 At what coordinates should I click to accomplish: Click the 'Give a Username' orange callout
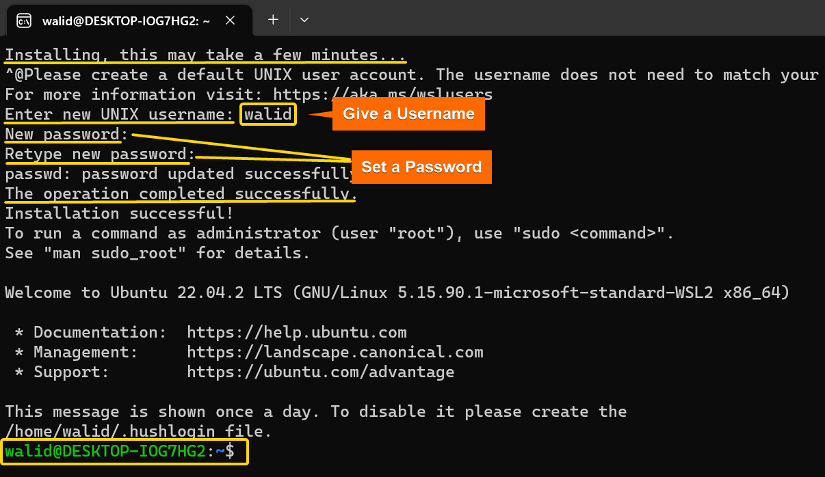[x=408, y=114]
